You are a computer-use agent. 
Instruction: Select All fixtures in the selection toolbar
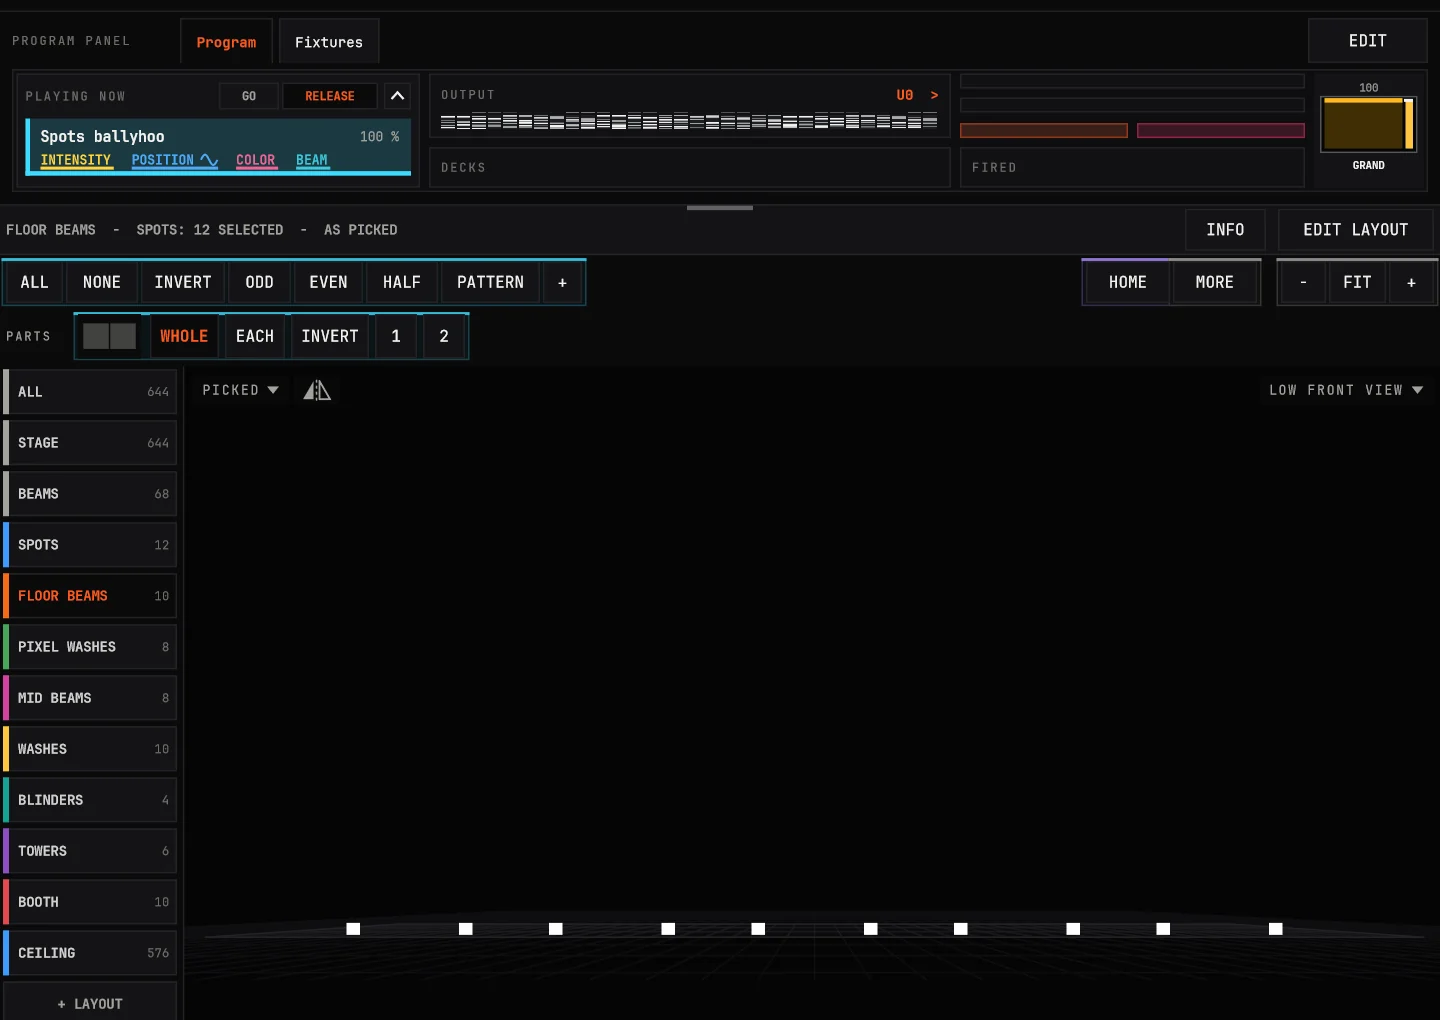click(x=34, y=282)
